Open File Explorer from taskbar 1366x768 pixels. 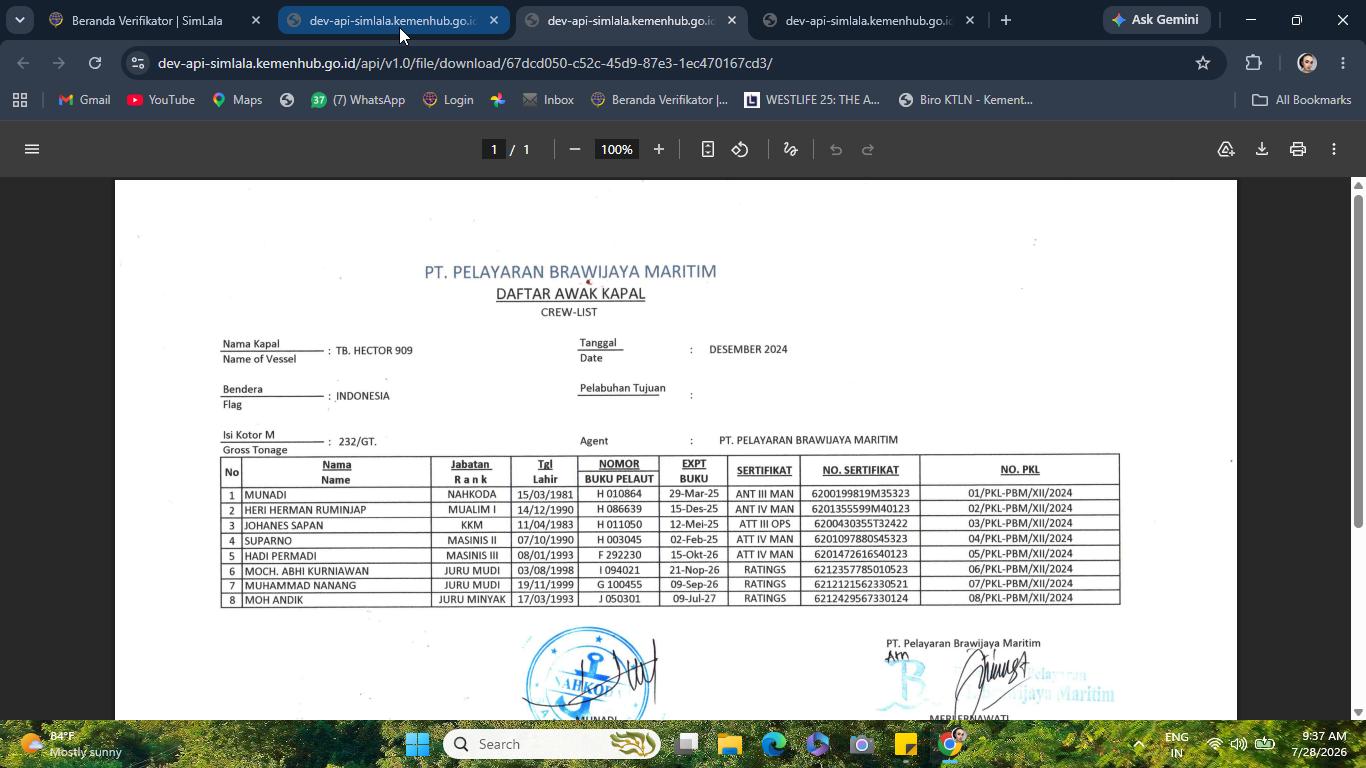click(x=730, y=744)
